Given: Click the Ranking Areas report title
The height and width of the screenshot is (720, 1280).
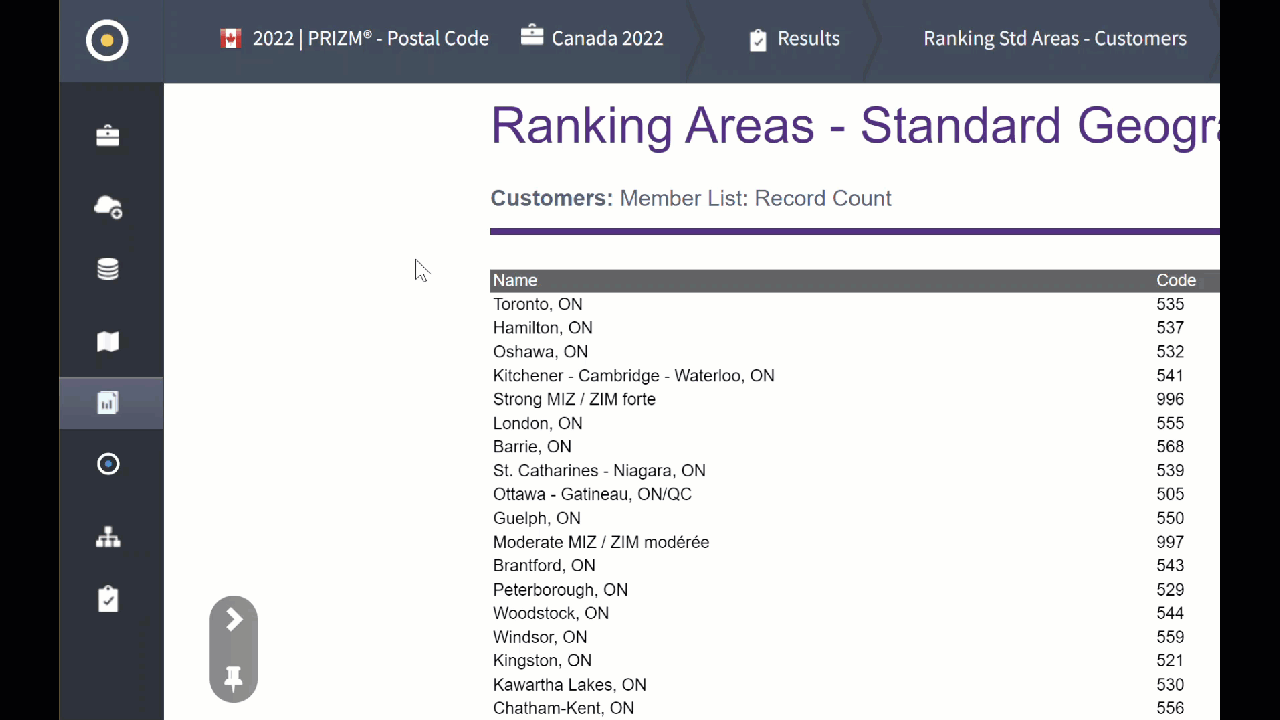Looking at the screenshot, I should click(x=855, y=125).
